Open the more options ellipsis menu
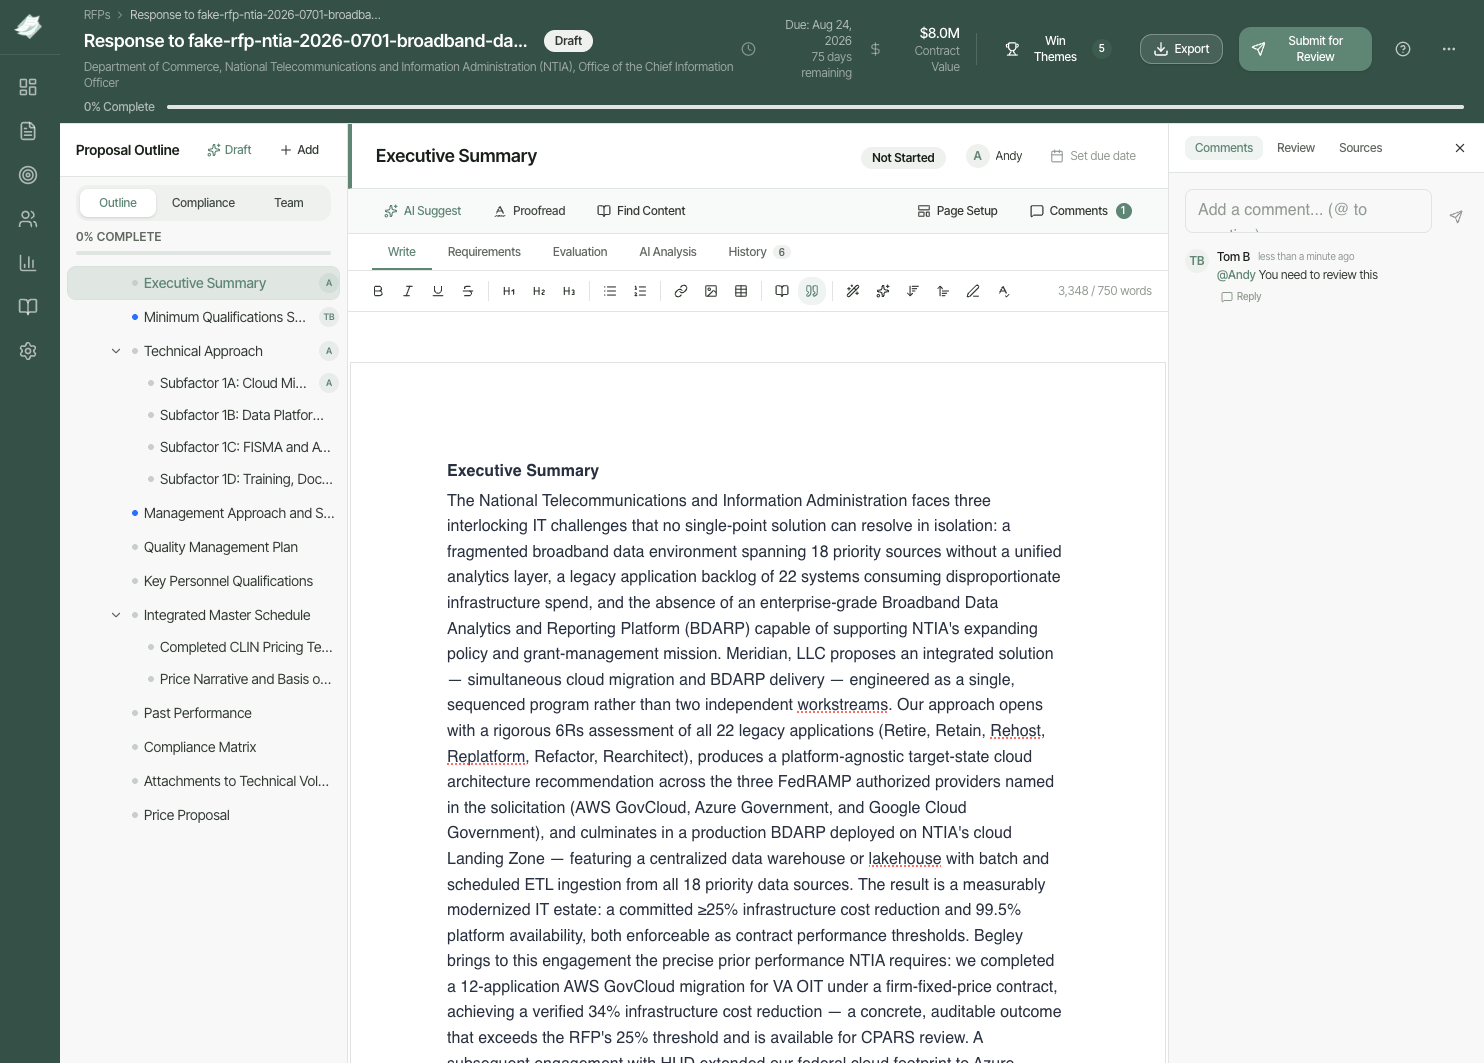Viewport: 1484px width, 1063px height. 1449,49
